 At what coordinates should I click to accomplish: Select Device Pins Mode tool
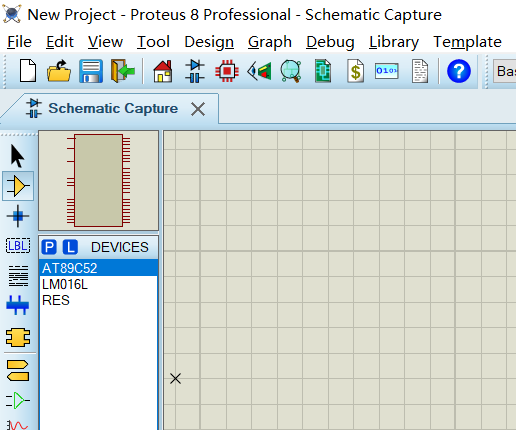point(18,400)
